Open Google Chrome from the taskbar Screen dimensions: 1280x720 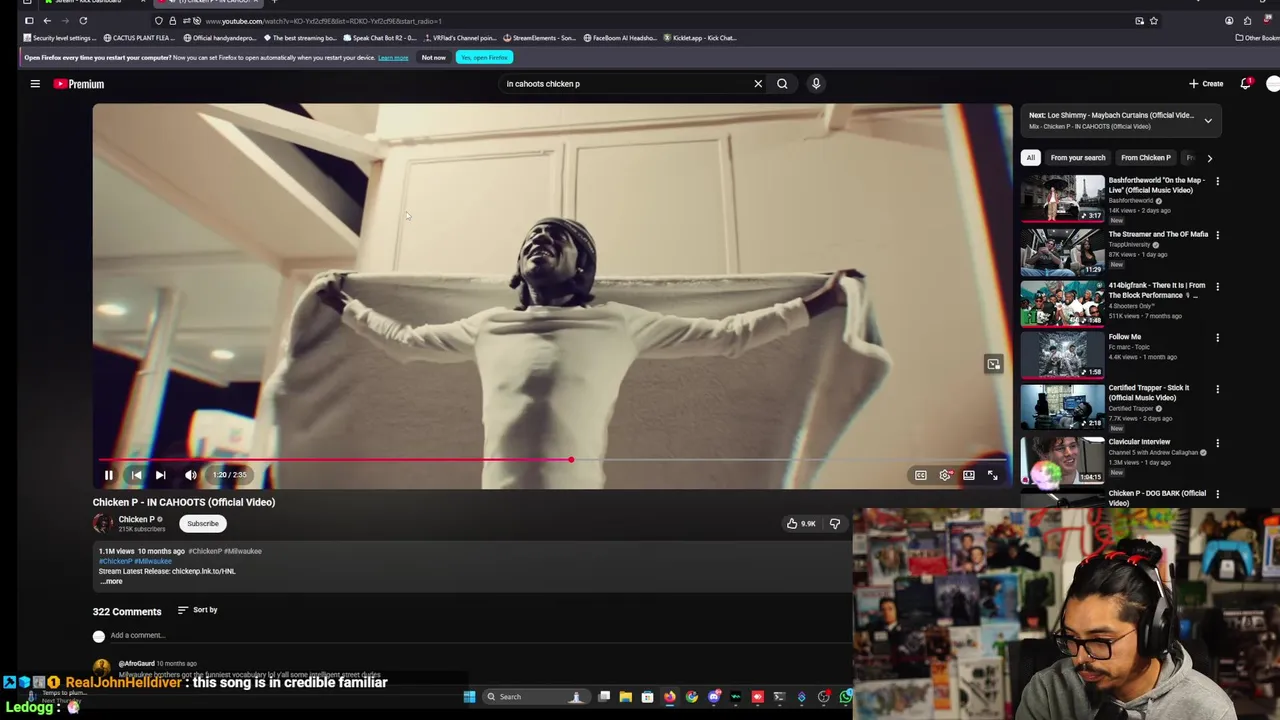click(691, 697)
